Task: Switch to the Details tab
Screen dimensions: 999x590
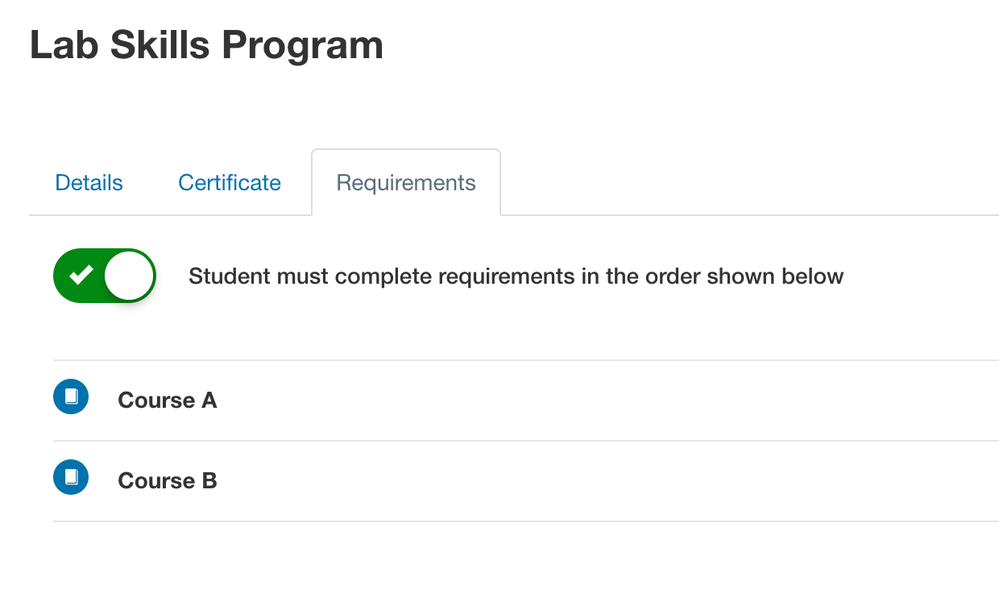Action: coord(89,183)
